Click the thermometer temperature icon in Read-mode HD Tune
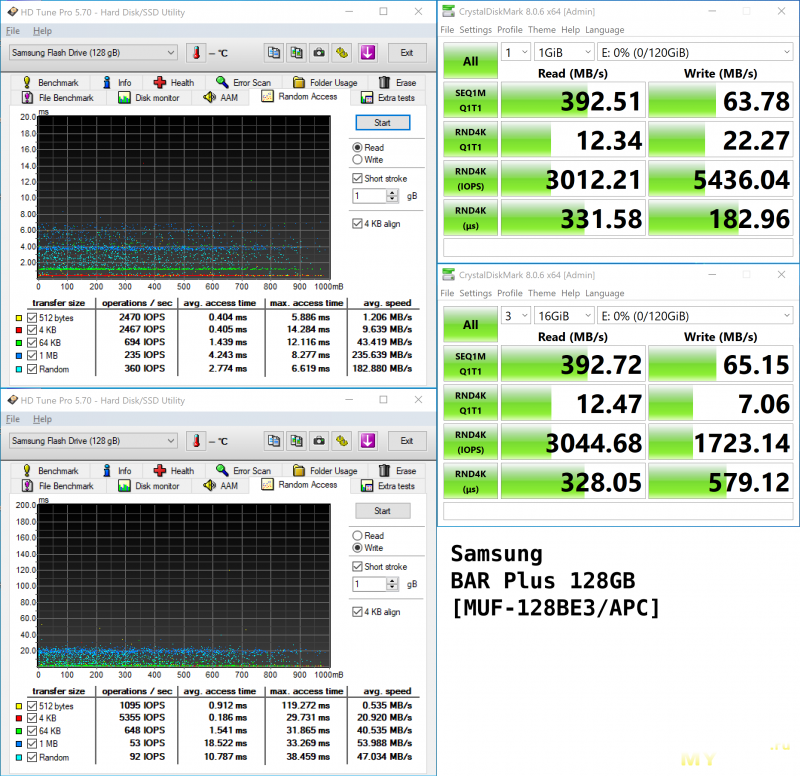 tap(196, 53)
